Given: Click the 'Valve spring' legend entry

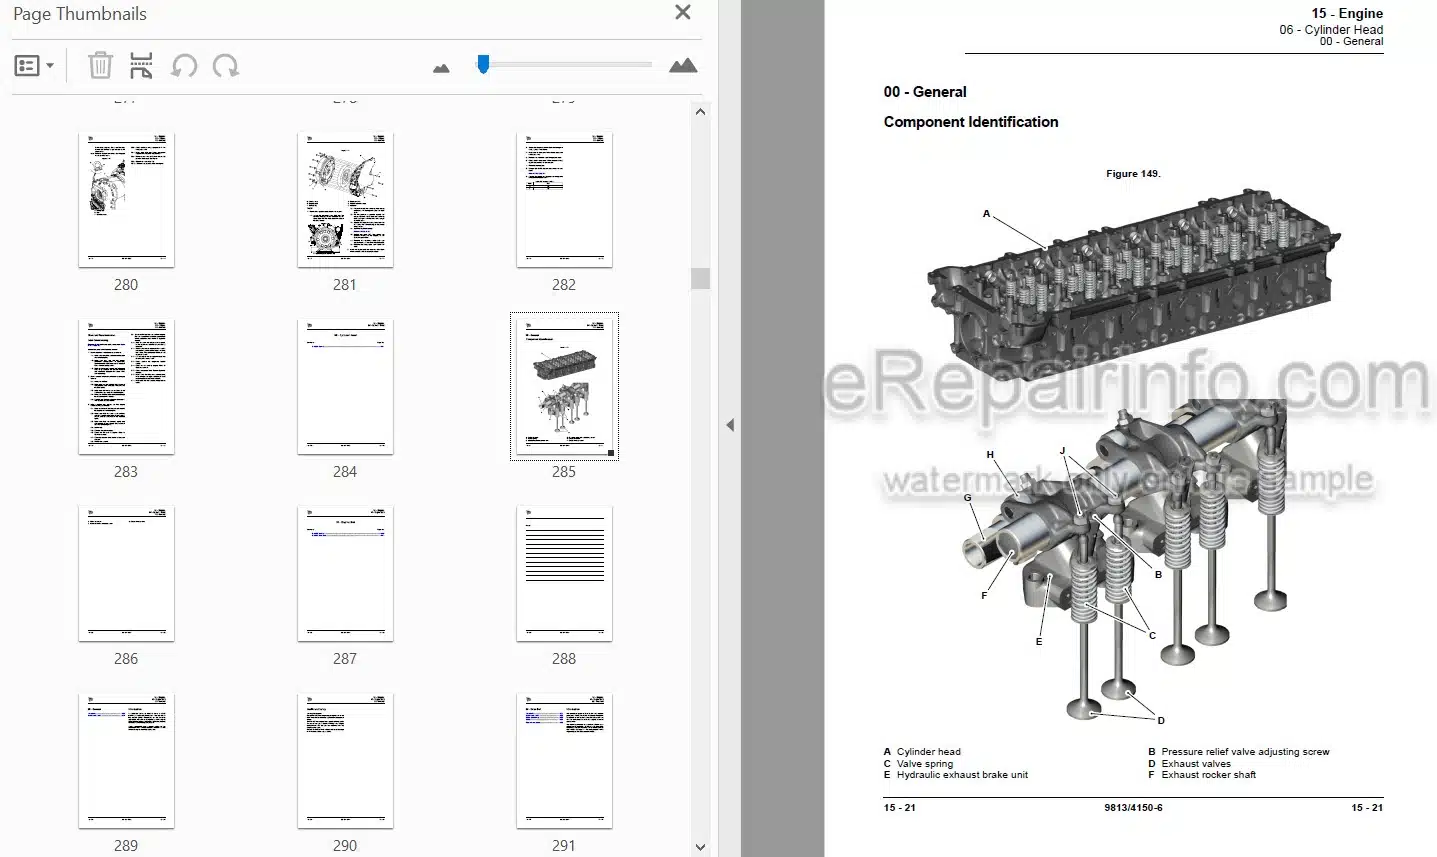Looking at the screenshot, I should point(925,764).
